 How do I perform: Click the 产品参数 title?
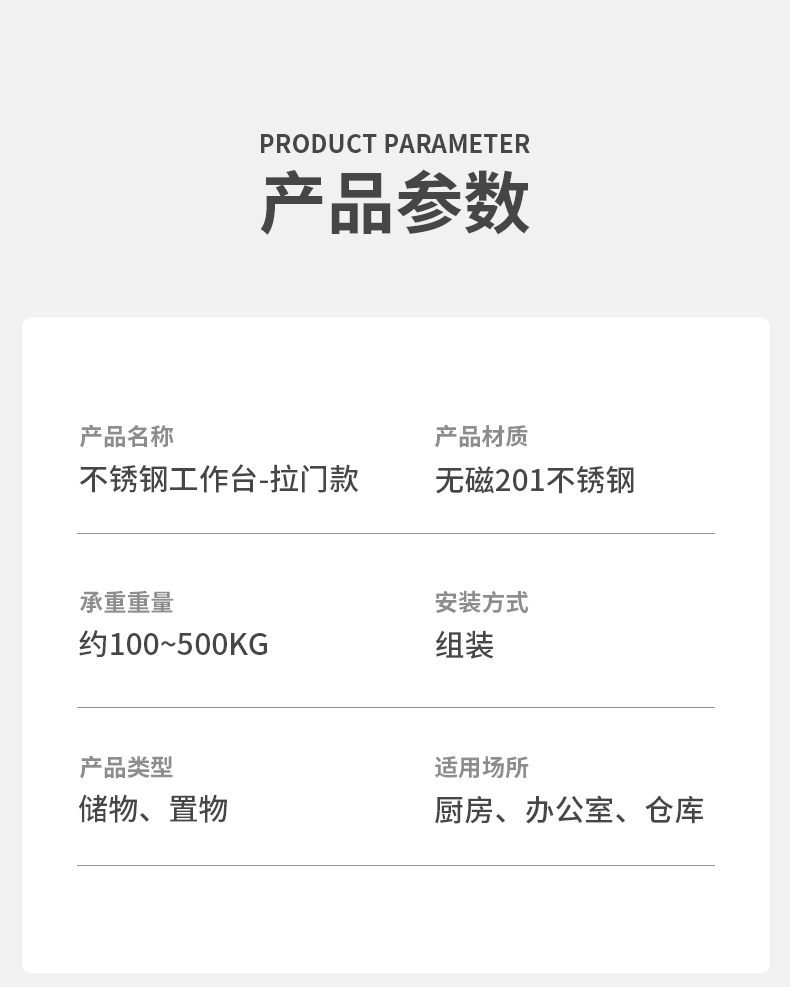[x=395, y=203]
